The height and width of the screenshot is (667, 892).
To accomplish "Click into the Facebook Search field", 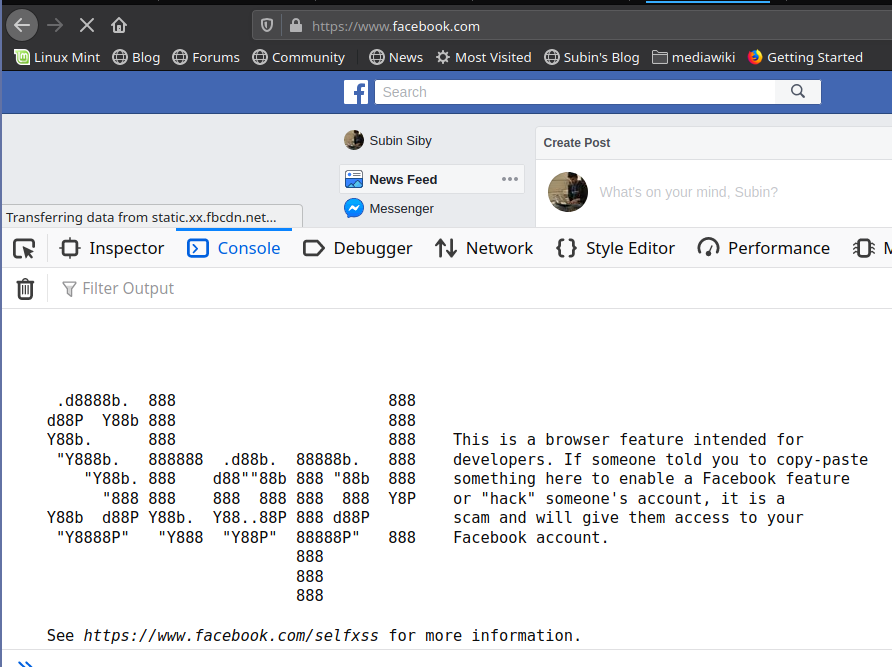I will (x=575, y=92).
